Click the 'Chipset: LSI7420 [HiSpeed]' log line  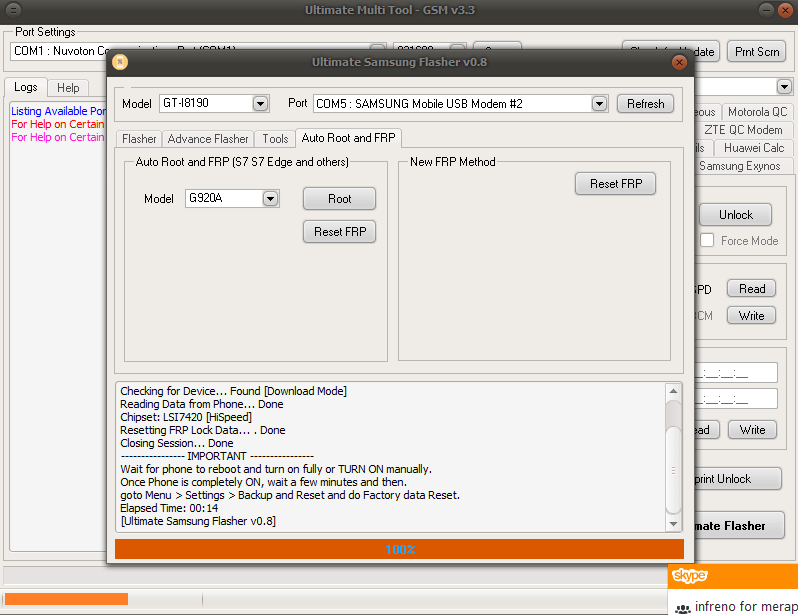[x=186, y=417]
